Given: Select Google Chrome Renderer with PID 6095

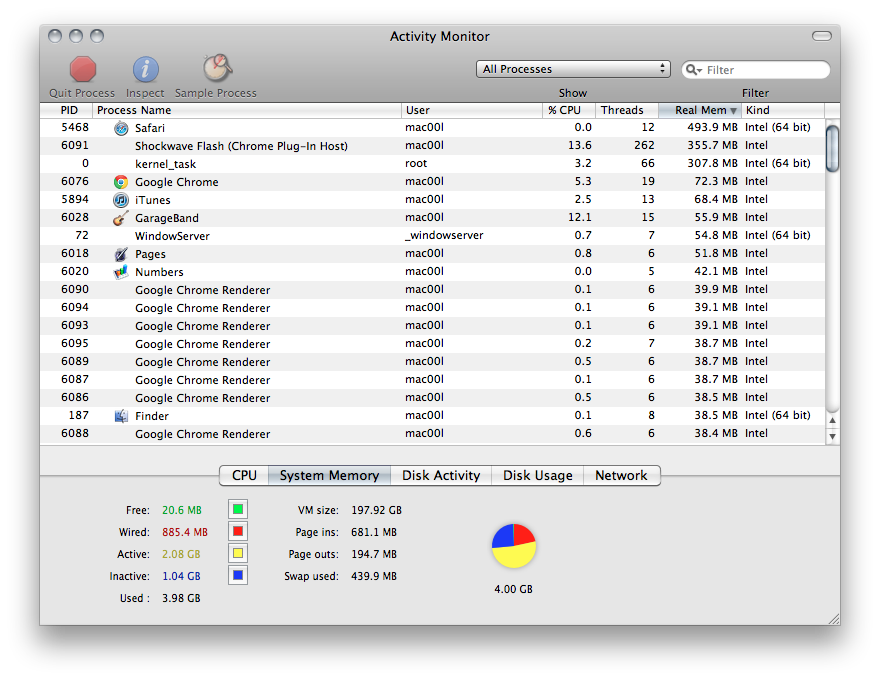Looking at the screenshot, I should [x=432, y=343].
